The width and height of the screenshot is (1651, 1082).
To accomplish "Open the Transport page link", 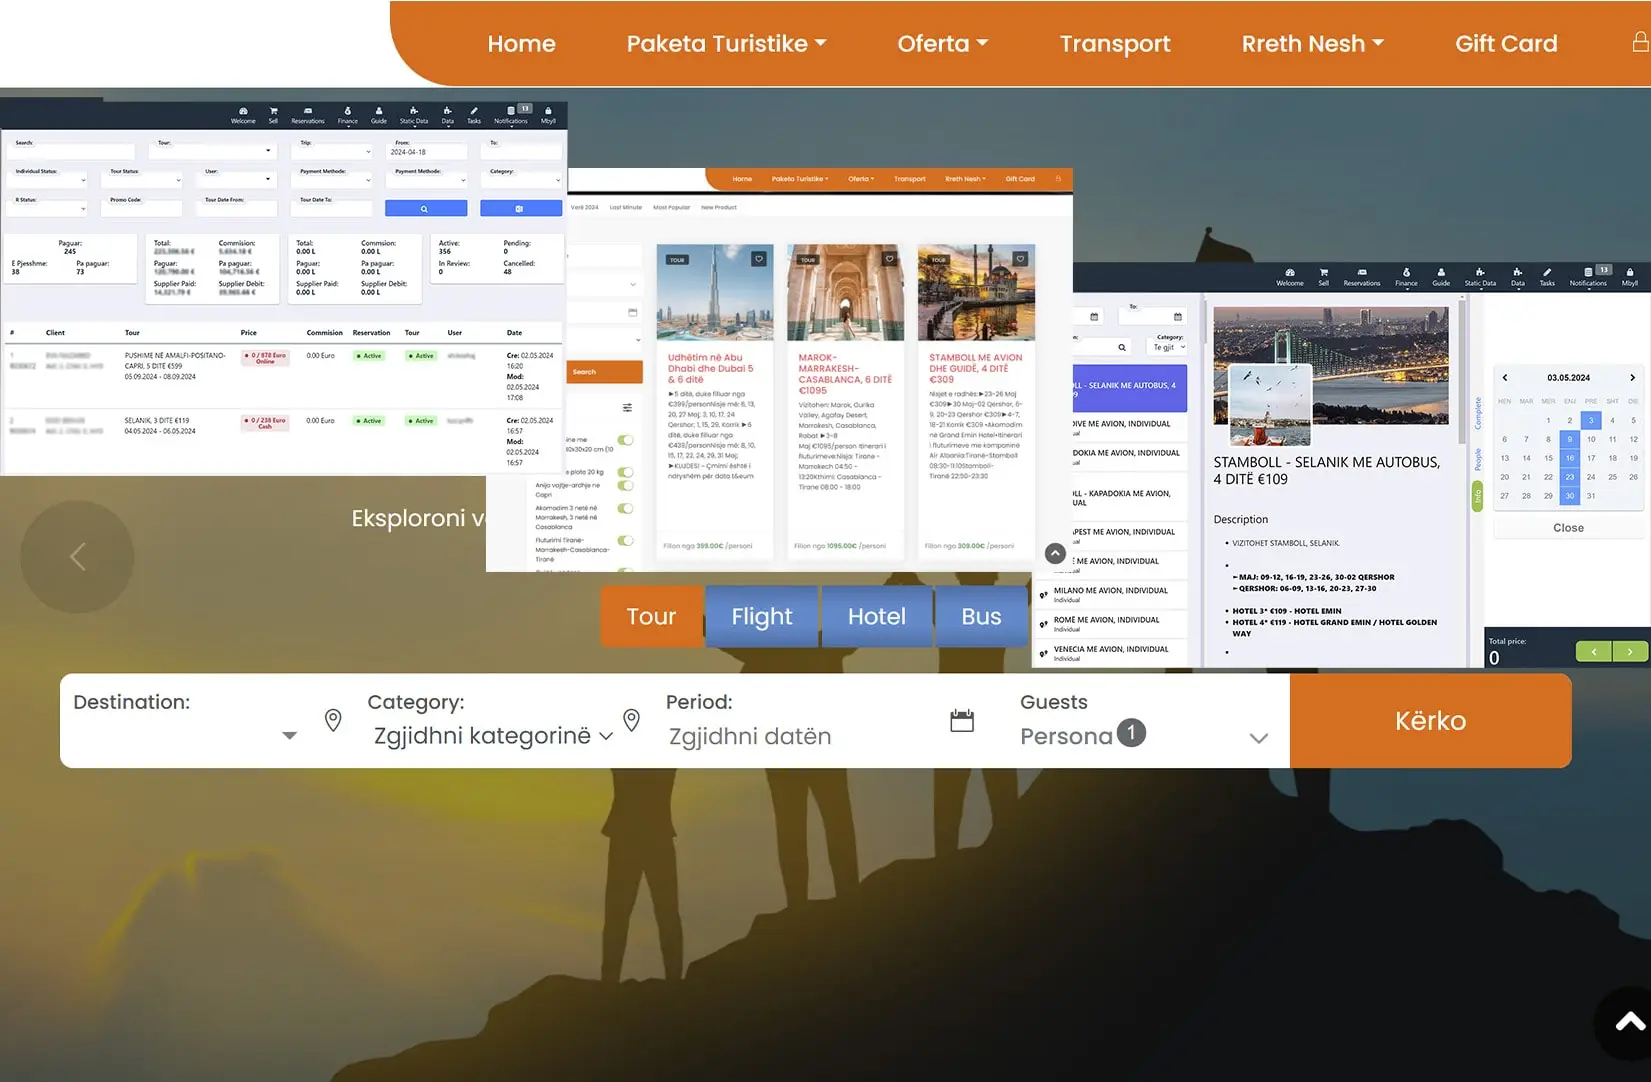I will click(1115, 44).
